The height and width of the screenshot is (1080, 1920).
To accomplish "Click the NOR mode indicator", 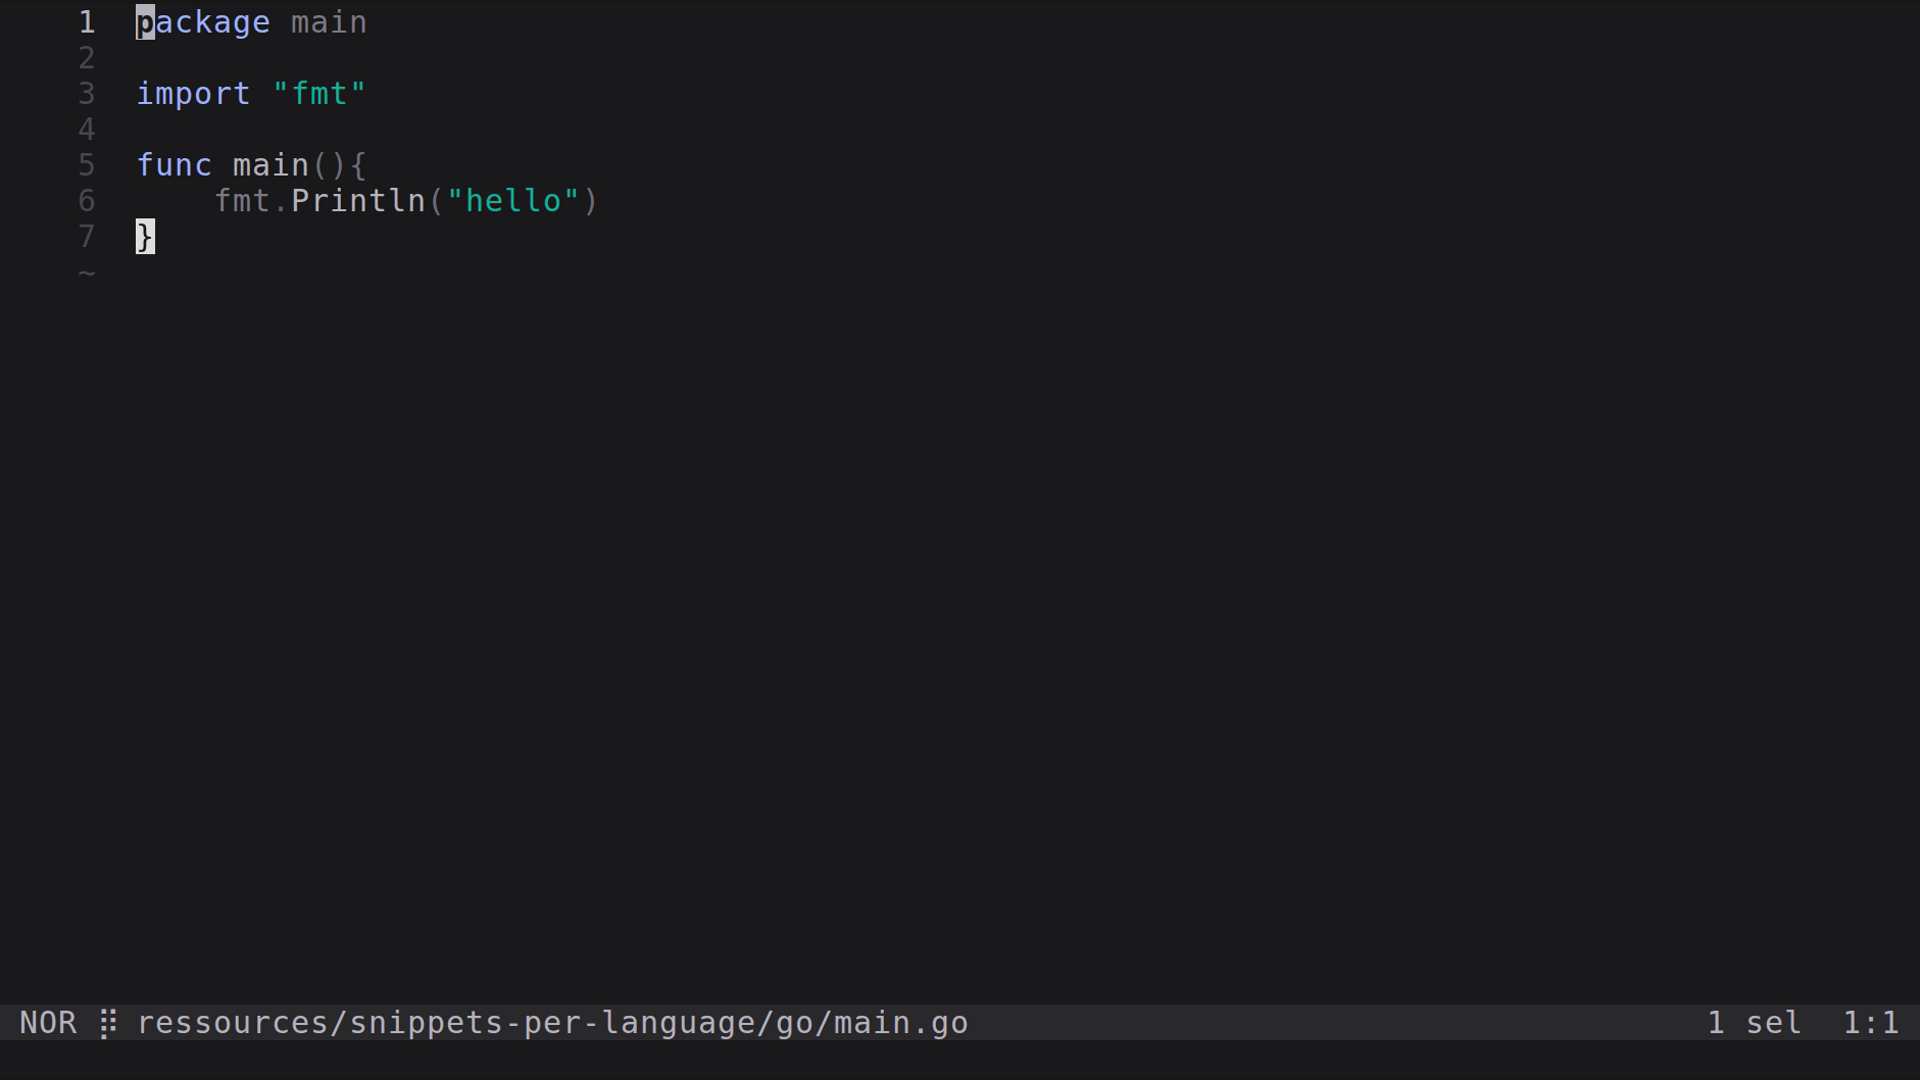I will [48, 1023].
